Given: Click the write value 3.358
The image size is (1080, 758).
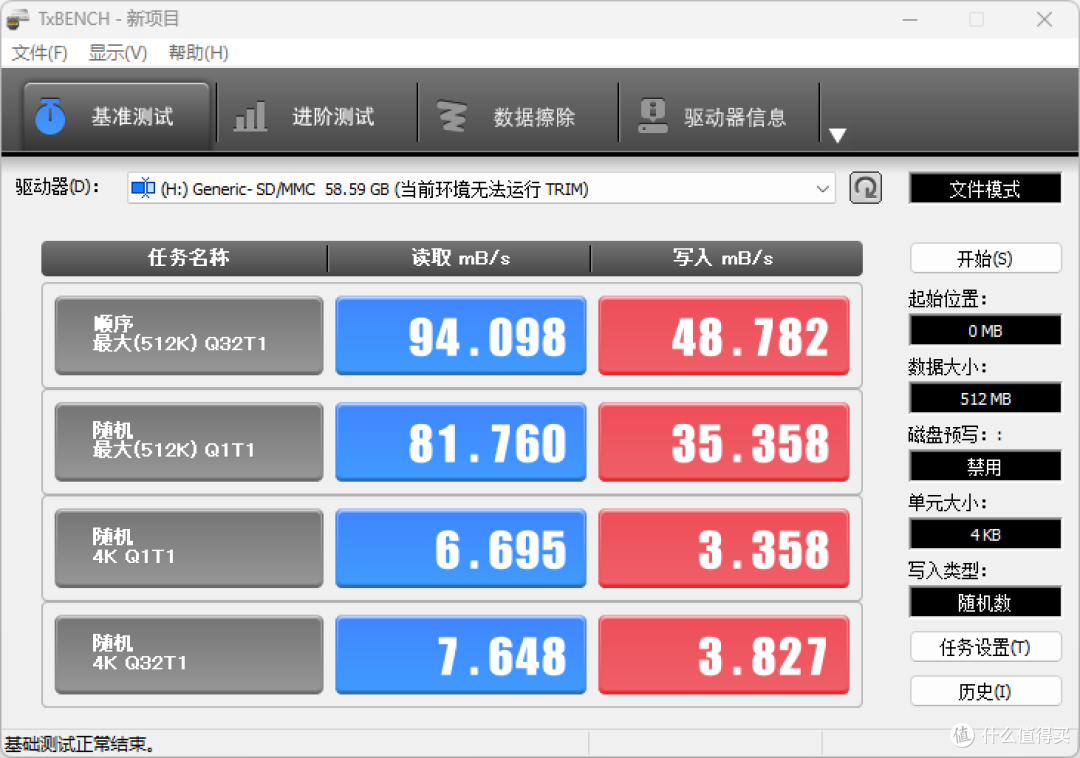Looking at the screenshot, I should pyautogui.click(x=724, y=548).
